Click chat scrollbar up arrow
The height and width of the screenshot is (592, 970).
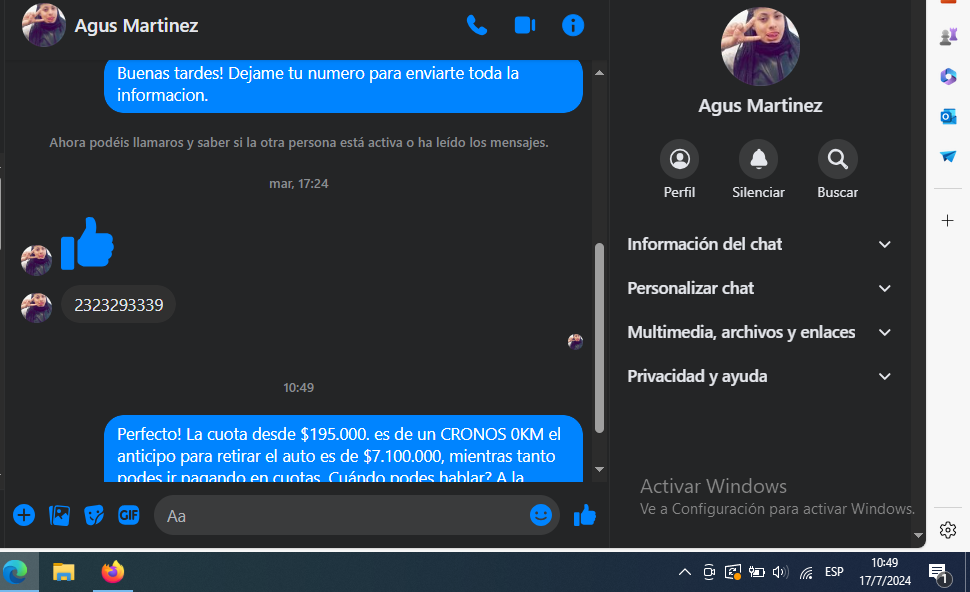point(599,72)
